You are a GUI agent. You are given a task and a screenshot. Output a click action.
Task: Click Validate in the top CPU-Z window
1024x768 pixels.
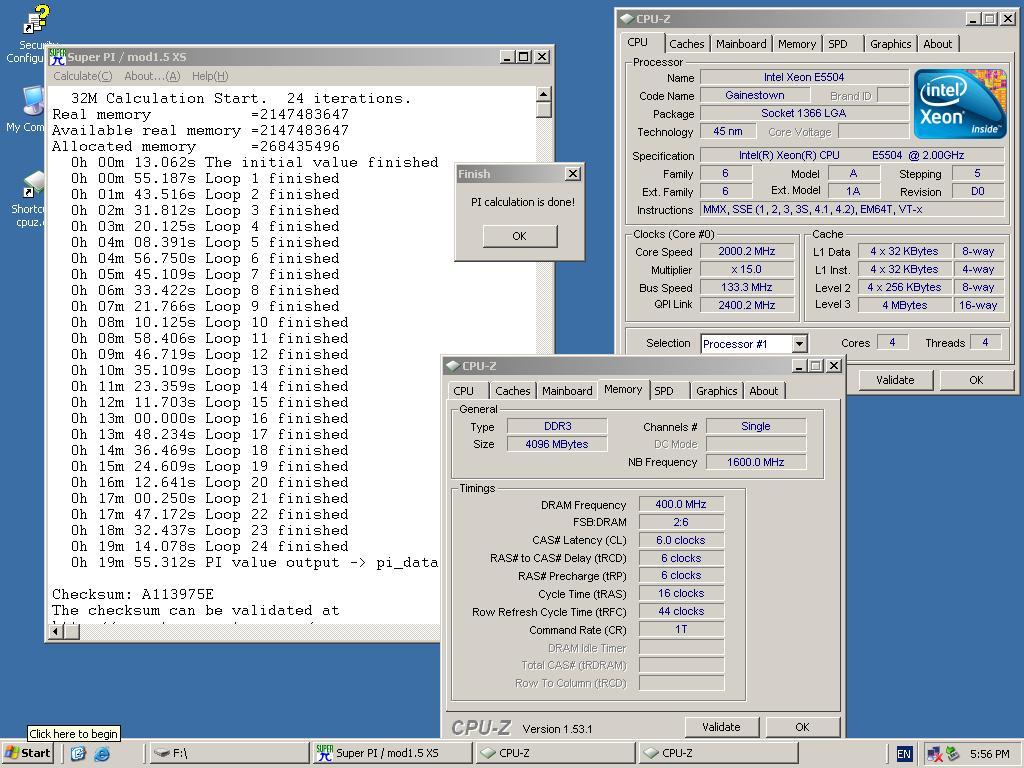[895, 379]
